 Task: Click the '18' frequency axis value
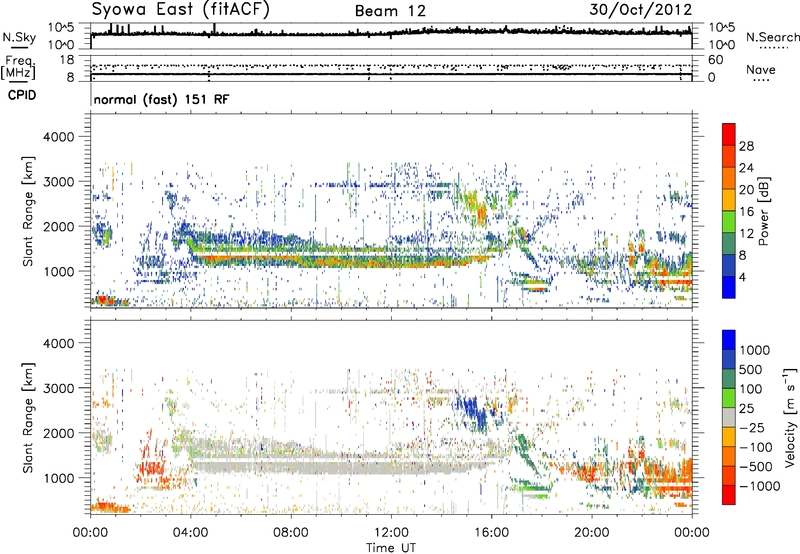(67, 60)
